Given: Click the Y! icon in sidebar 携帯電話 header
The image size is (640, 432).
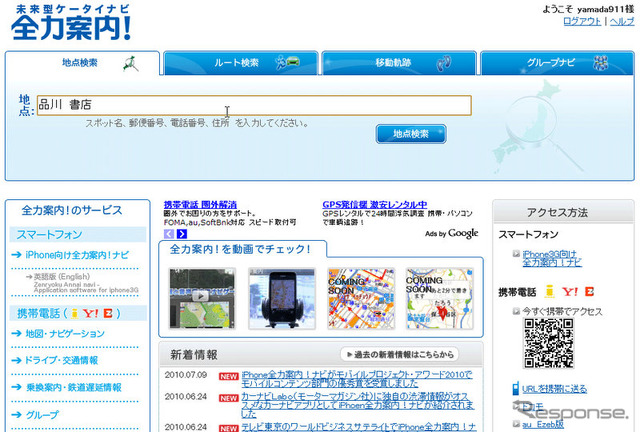Looking at the screenshot, I should (x=90, y=314).
